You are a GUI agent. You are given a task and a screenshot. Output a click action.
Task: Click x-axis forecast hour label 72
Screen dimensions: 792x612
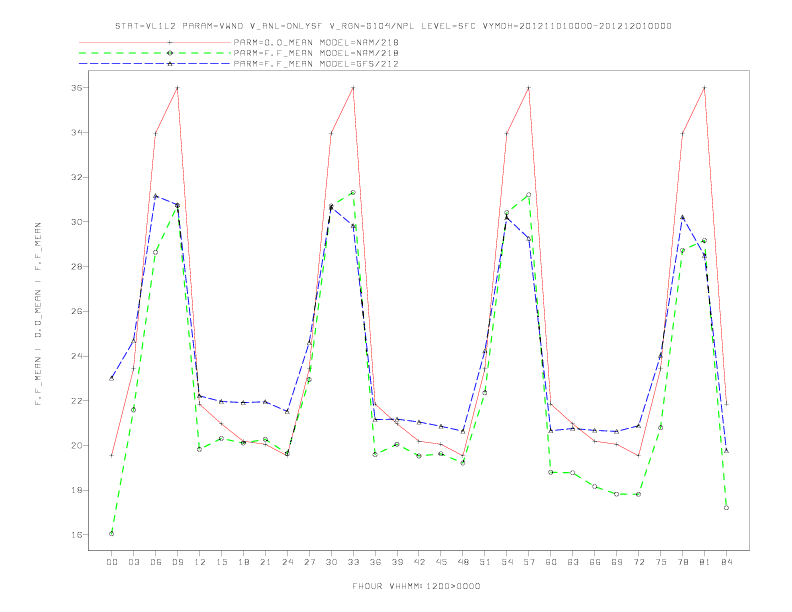point(638,562)
